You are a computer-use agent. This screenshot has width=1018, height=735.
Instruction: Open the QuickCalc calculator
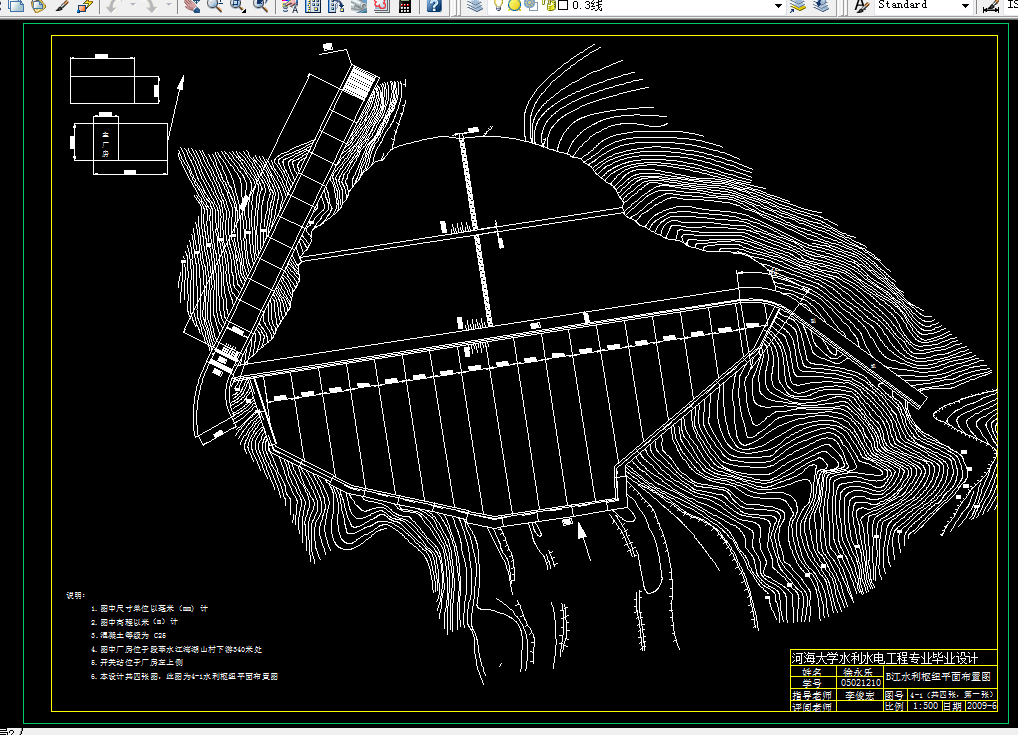click(x=405, y=6)
